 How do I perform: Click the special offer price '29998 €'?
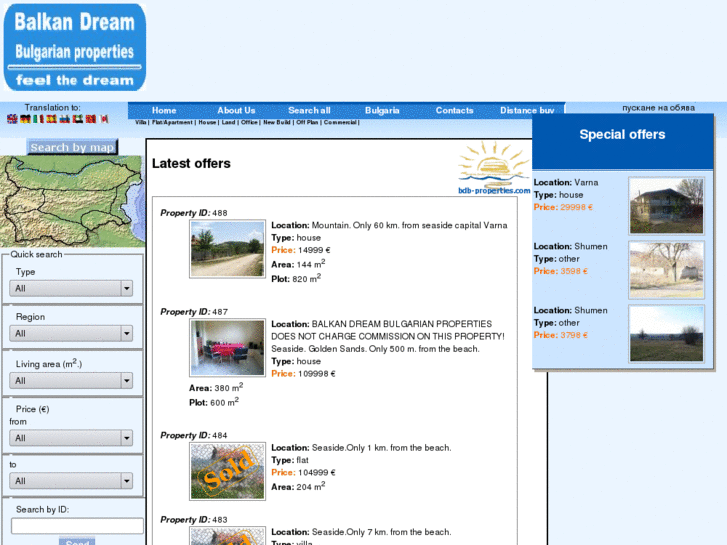[576, 207]
